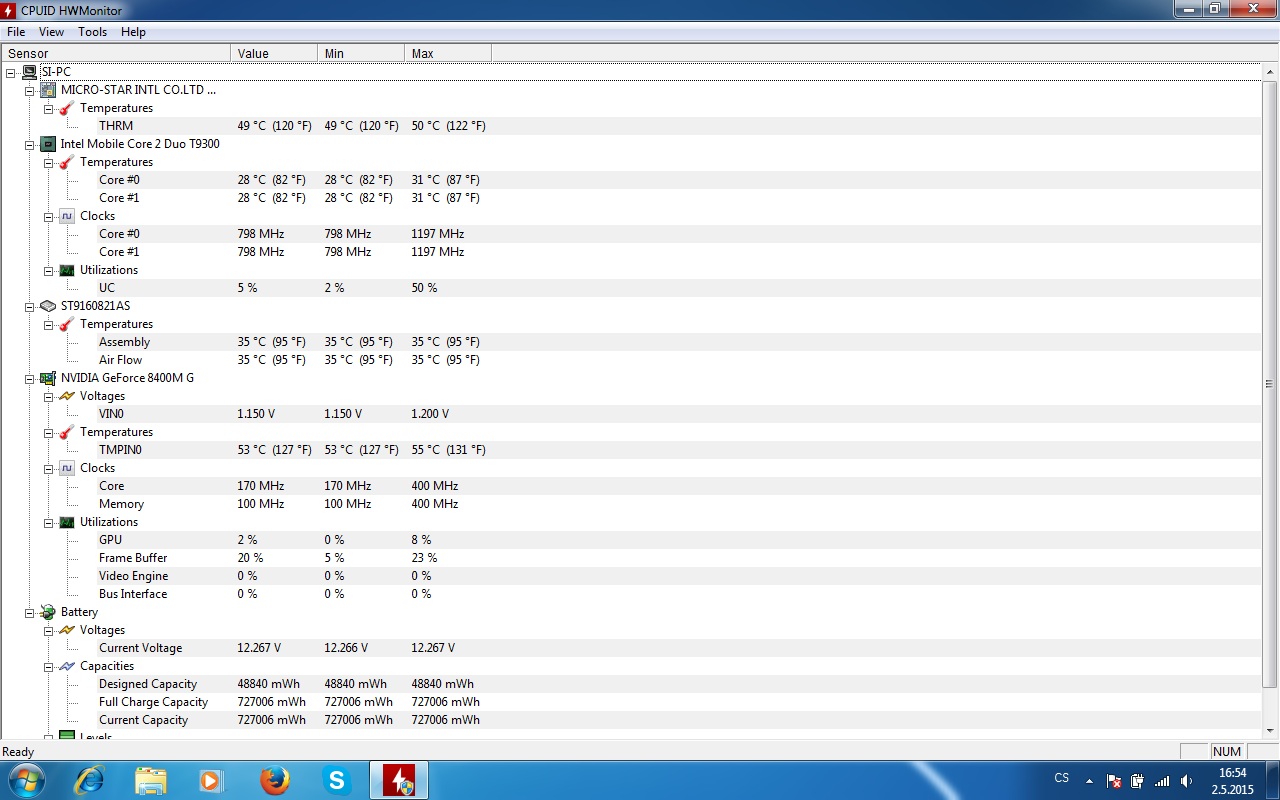Open the File menu

(16, 32)
